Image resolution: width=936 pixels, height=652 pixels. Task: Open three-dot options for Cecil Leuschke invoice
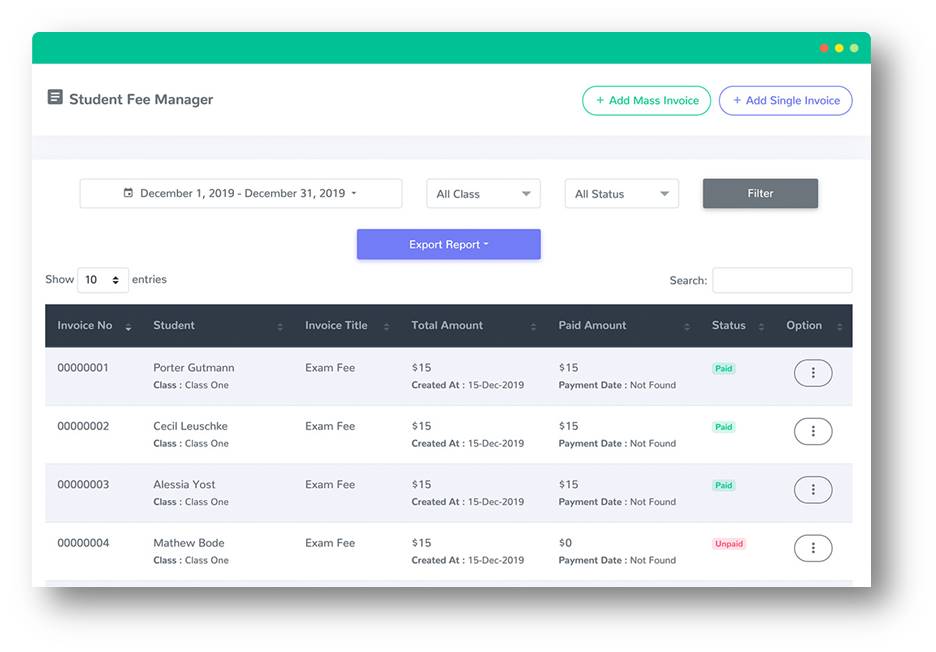(812, 431)
